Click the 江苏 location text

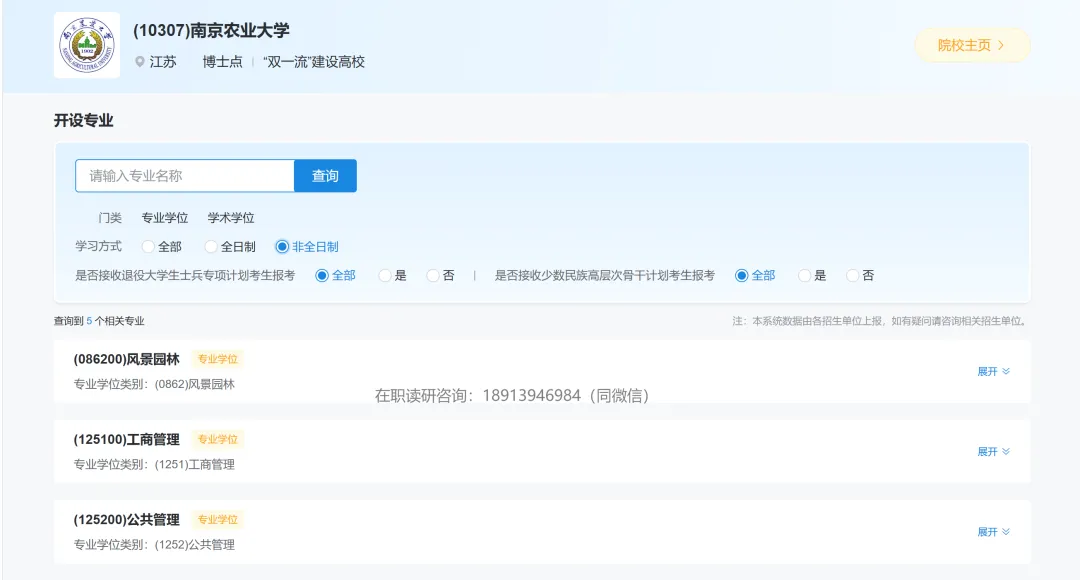163,62
